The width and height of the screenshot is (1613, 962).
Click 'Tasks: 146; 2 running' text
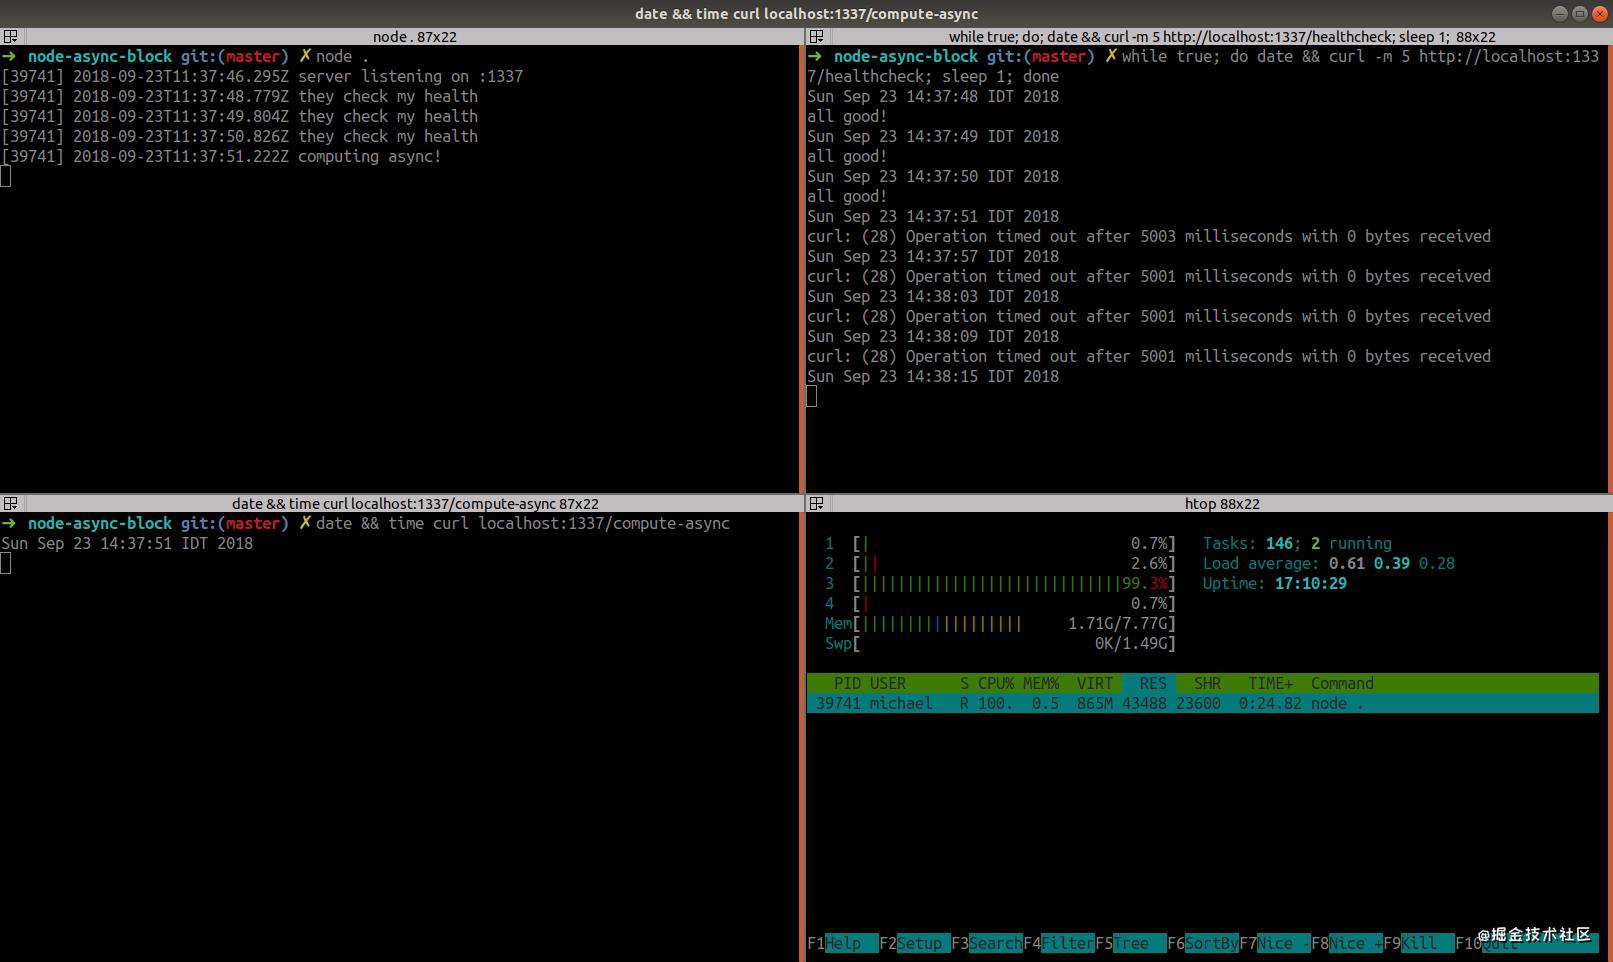1297,543
